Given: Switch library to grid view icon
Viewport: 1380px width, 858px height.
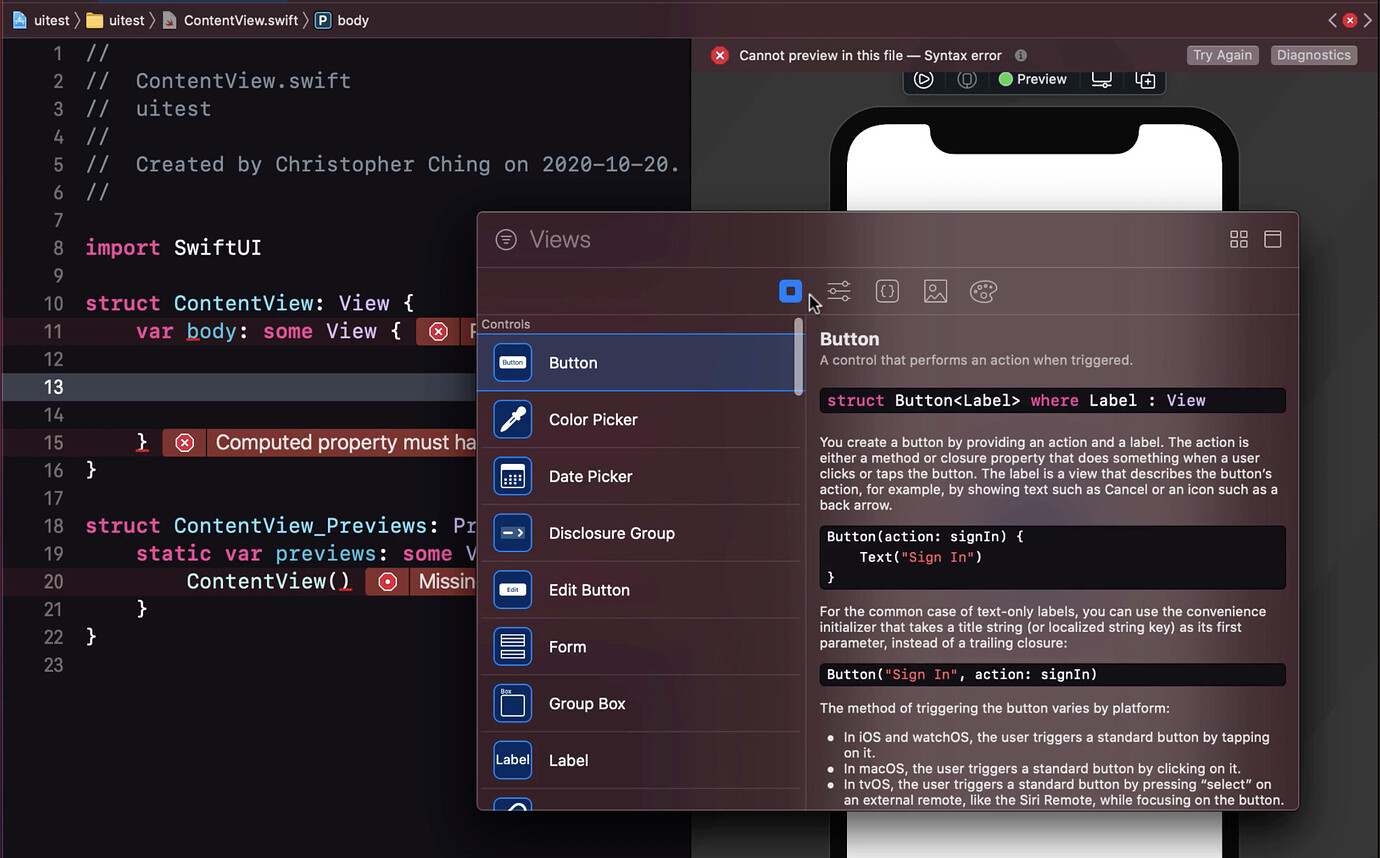Looking at the screenshot, I should pyautogui.click(x=1239, y=239).
